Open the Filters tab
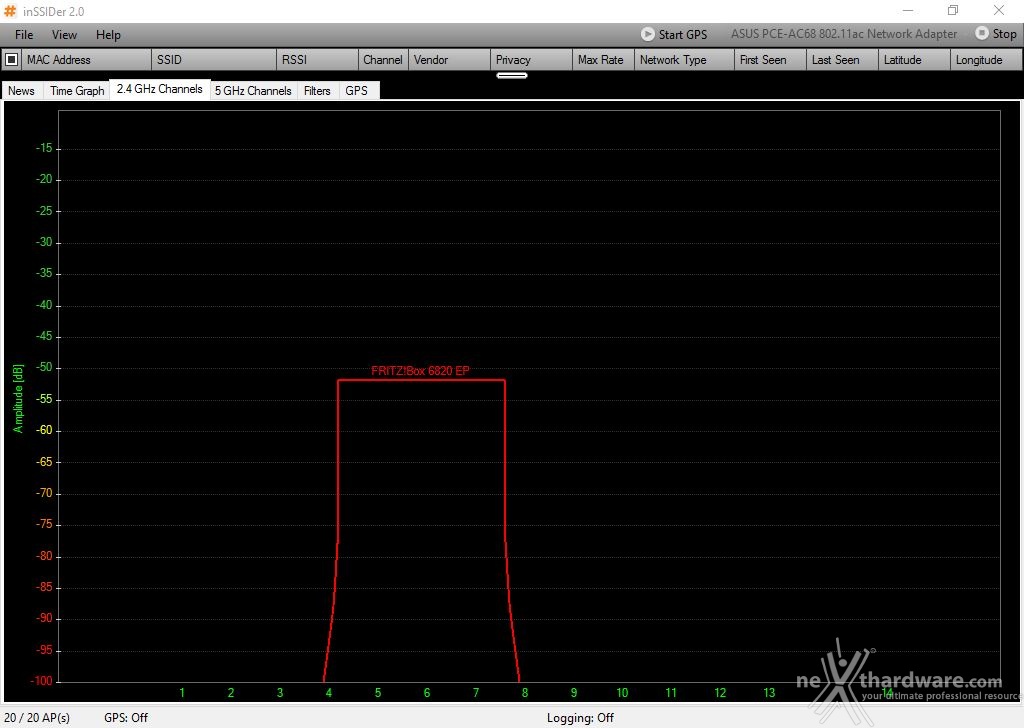 (x=317, y=91)
